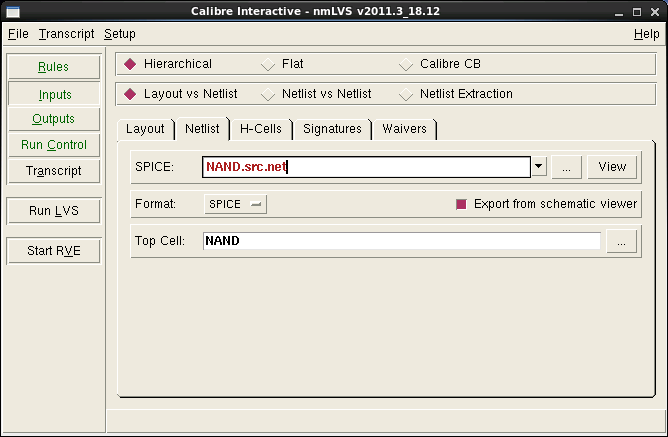Viewport: 668px width, 437px height.
Task: Select the Hierarchical radio option
Action: coord(167,64)
